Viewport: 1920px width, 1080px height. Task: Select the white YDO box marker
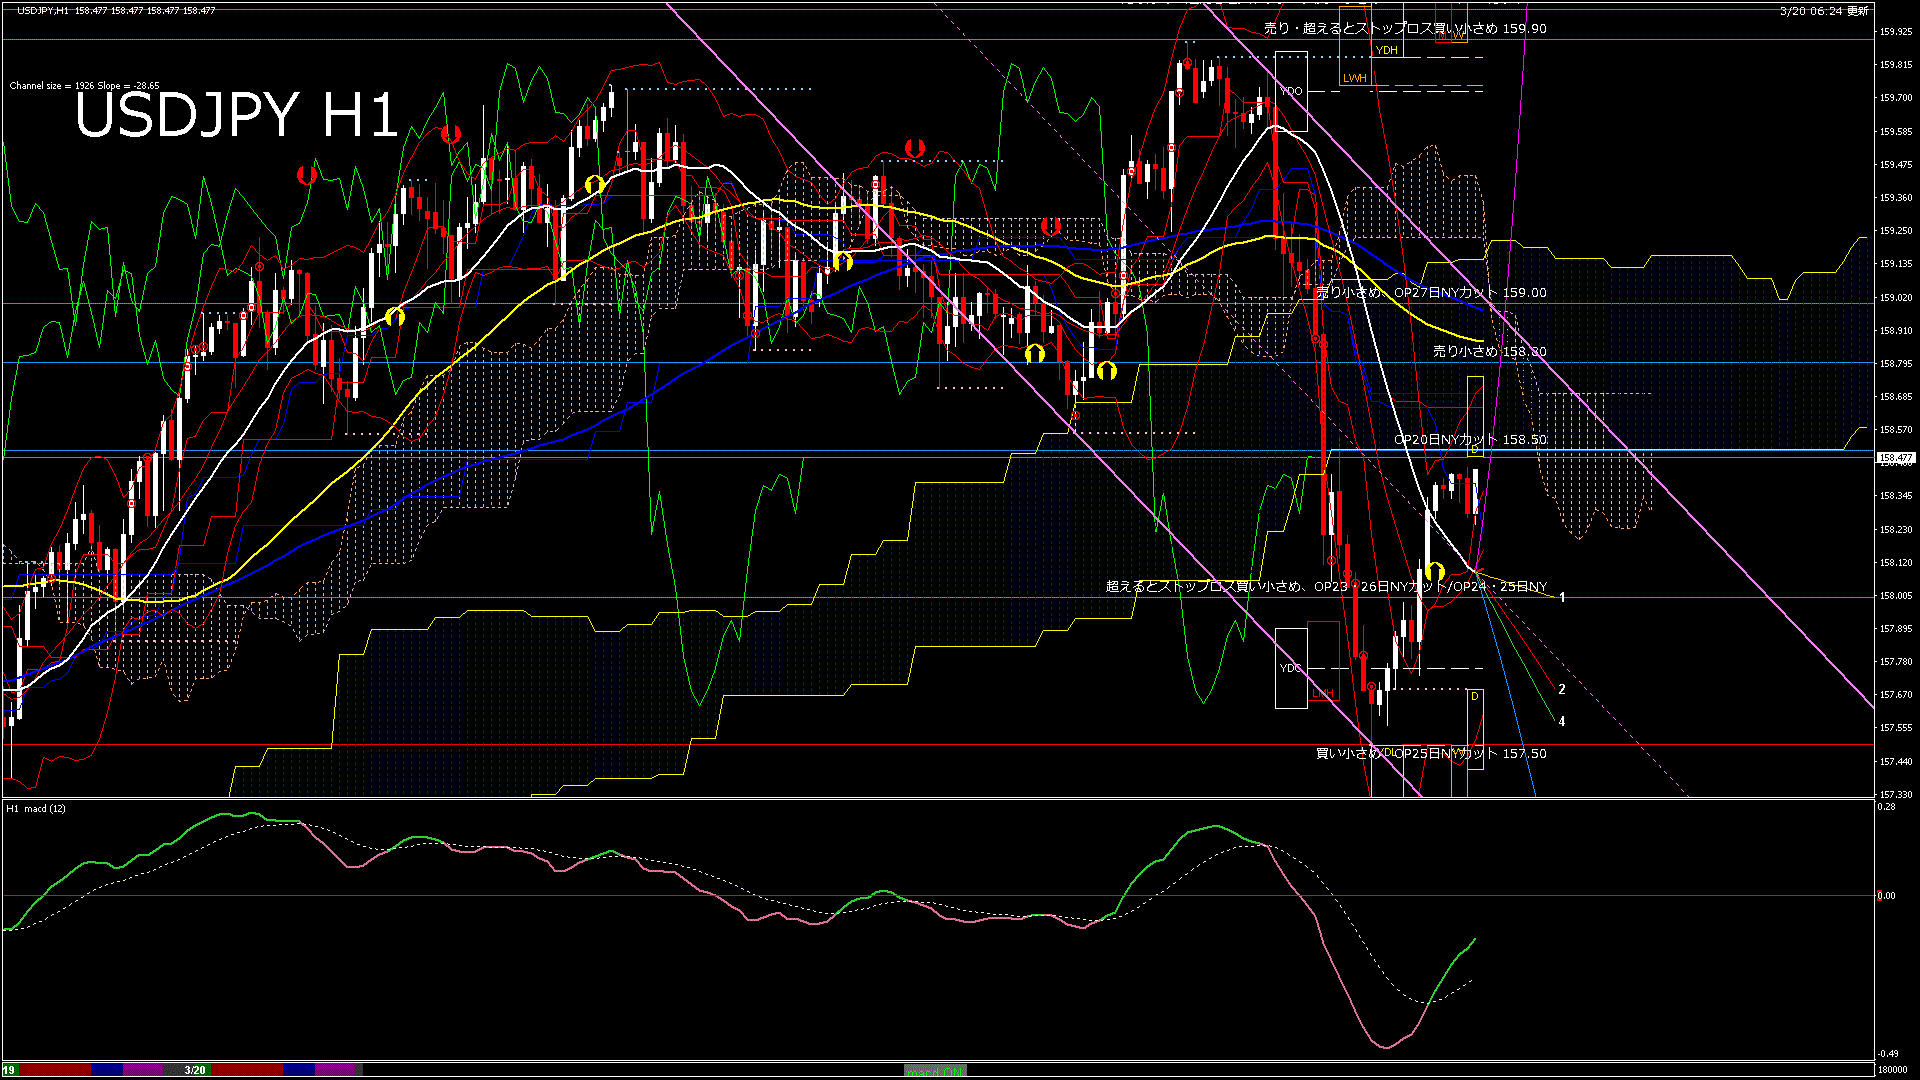1291,91
